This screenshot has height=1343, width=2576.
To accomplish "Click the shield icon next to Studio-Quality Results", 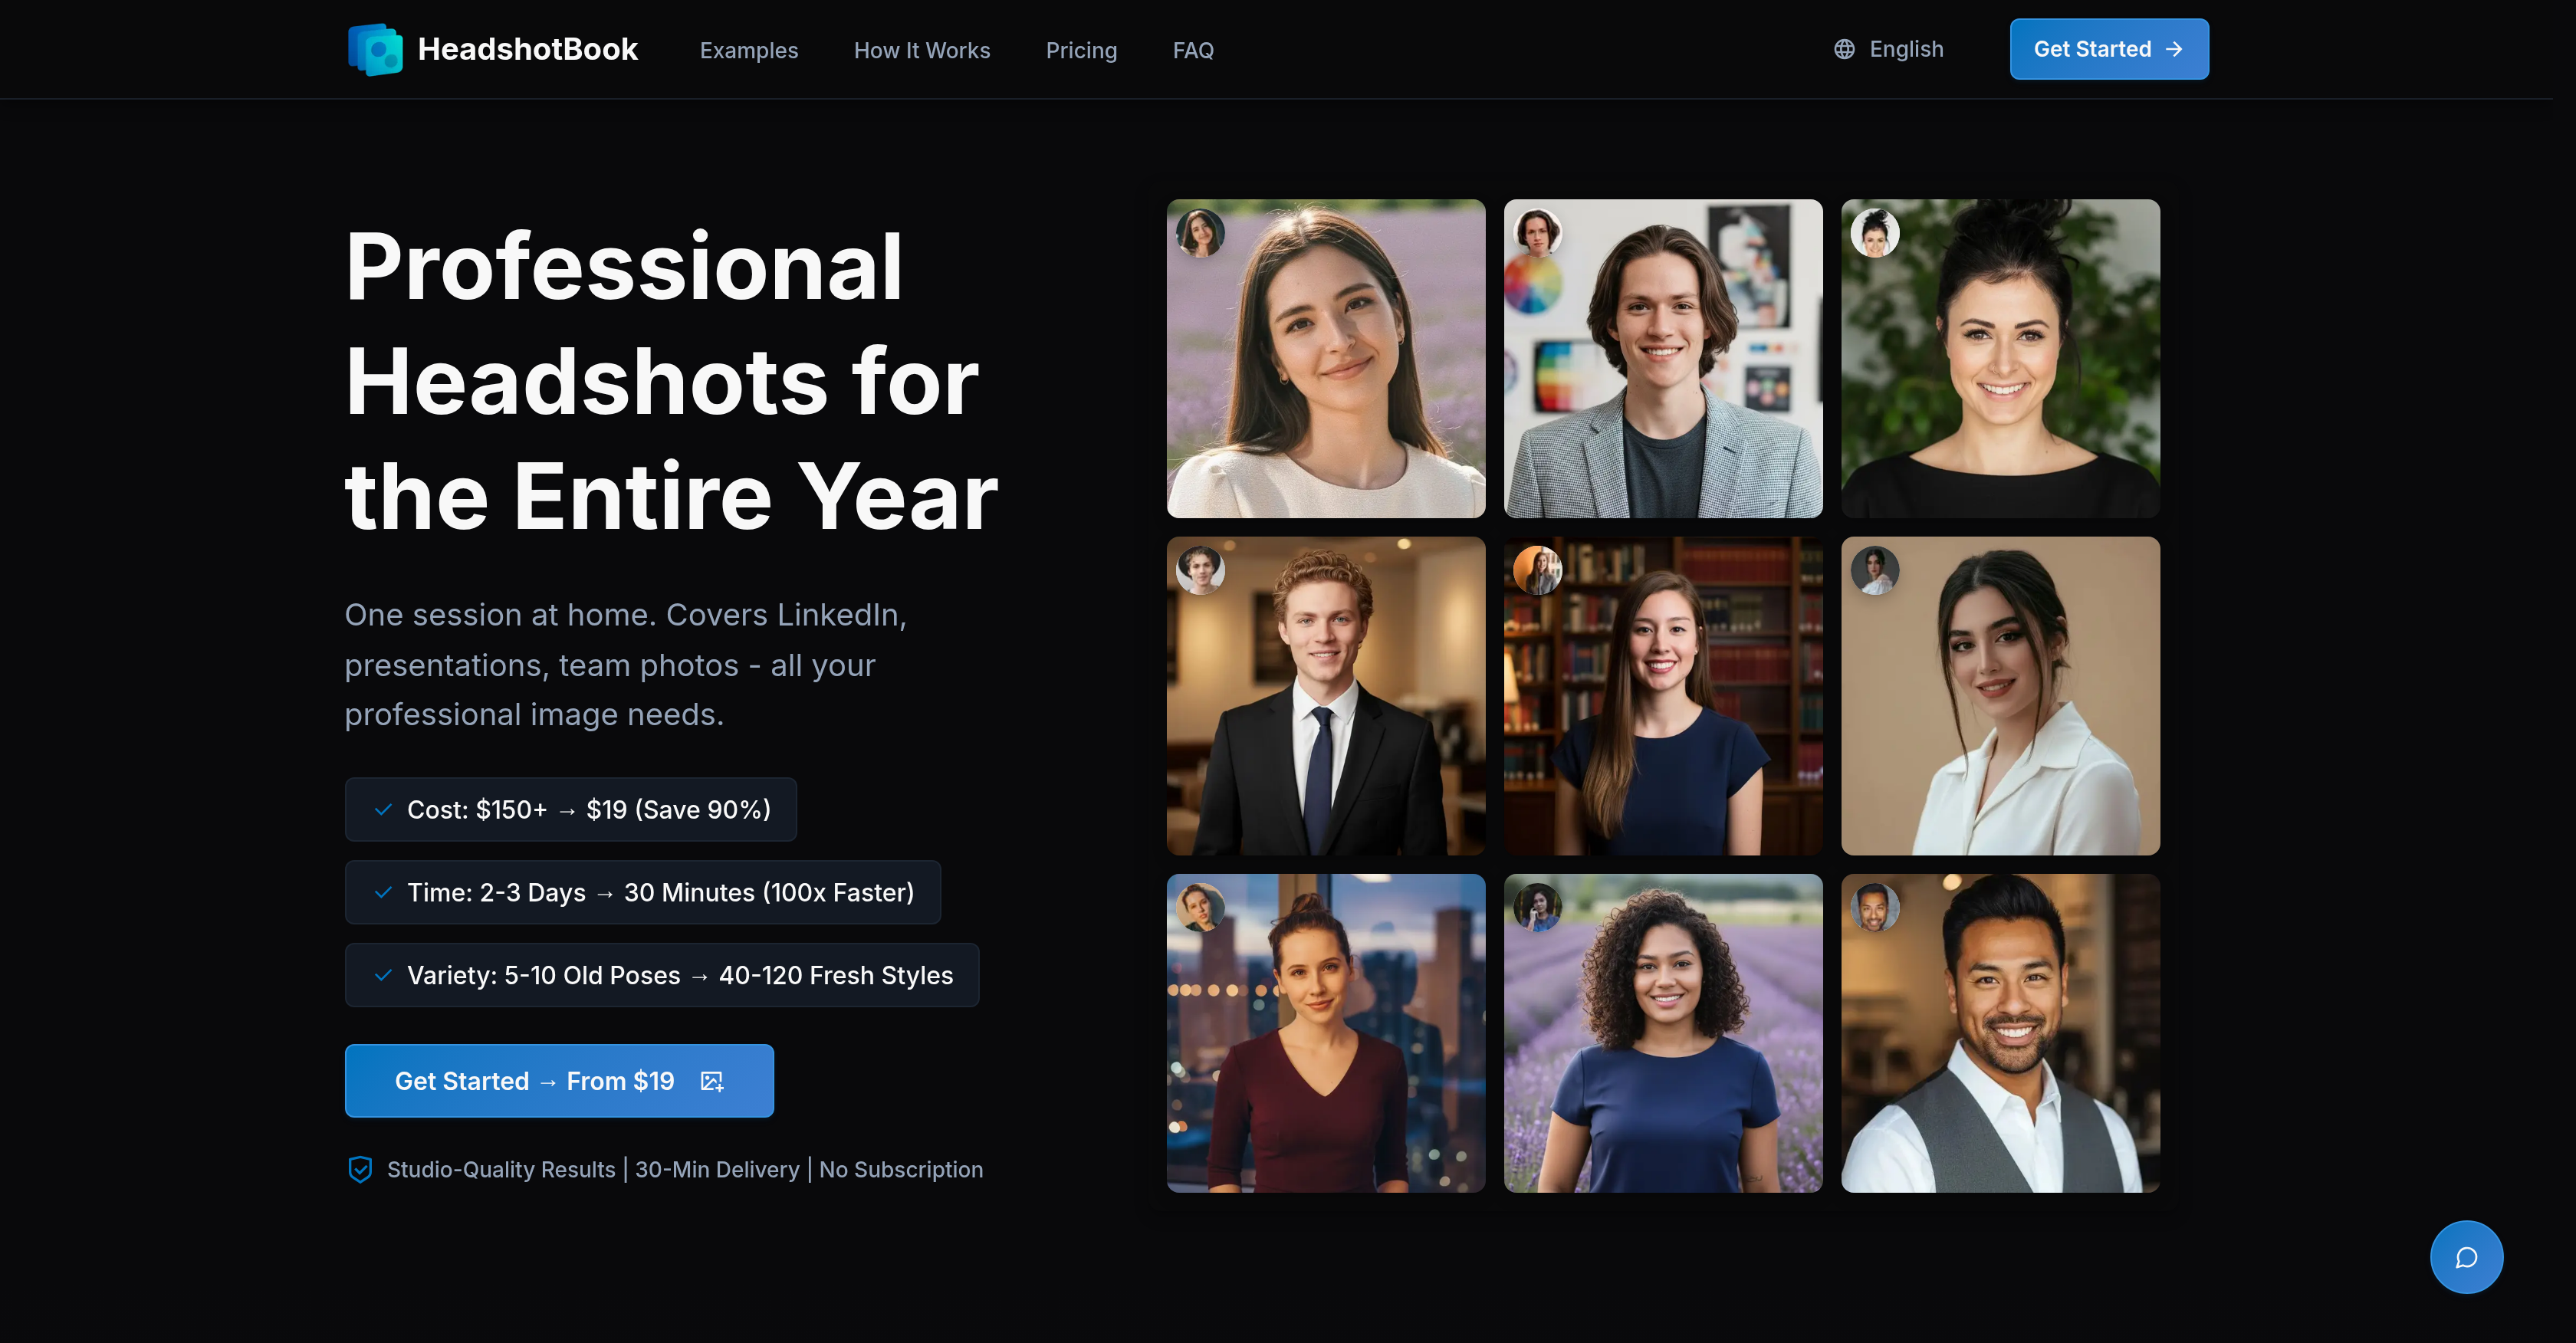I will click(x=360, y=1169).
